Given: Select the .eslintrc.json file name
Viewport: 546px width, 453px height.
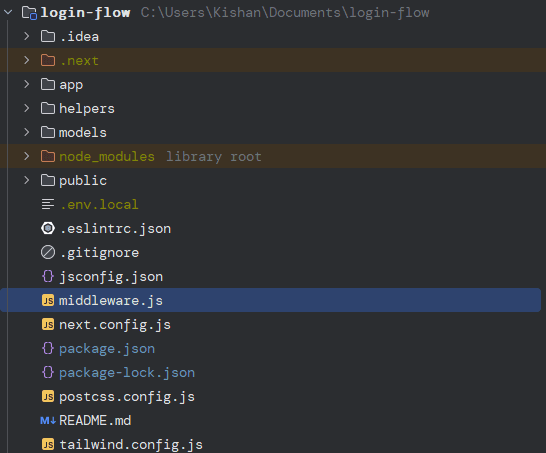Looking at the screenshot, I should click(x=115, y=229).
